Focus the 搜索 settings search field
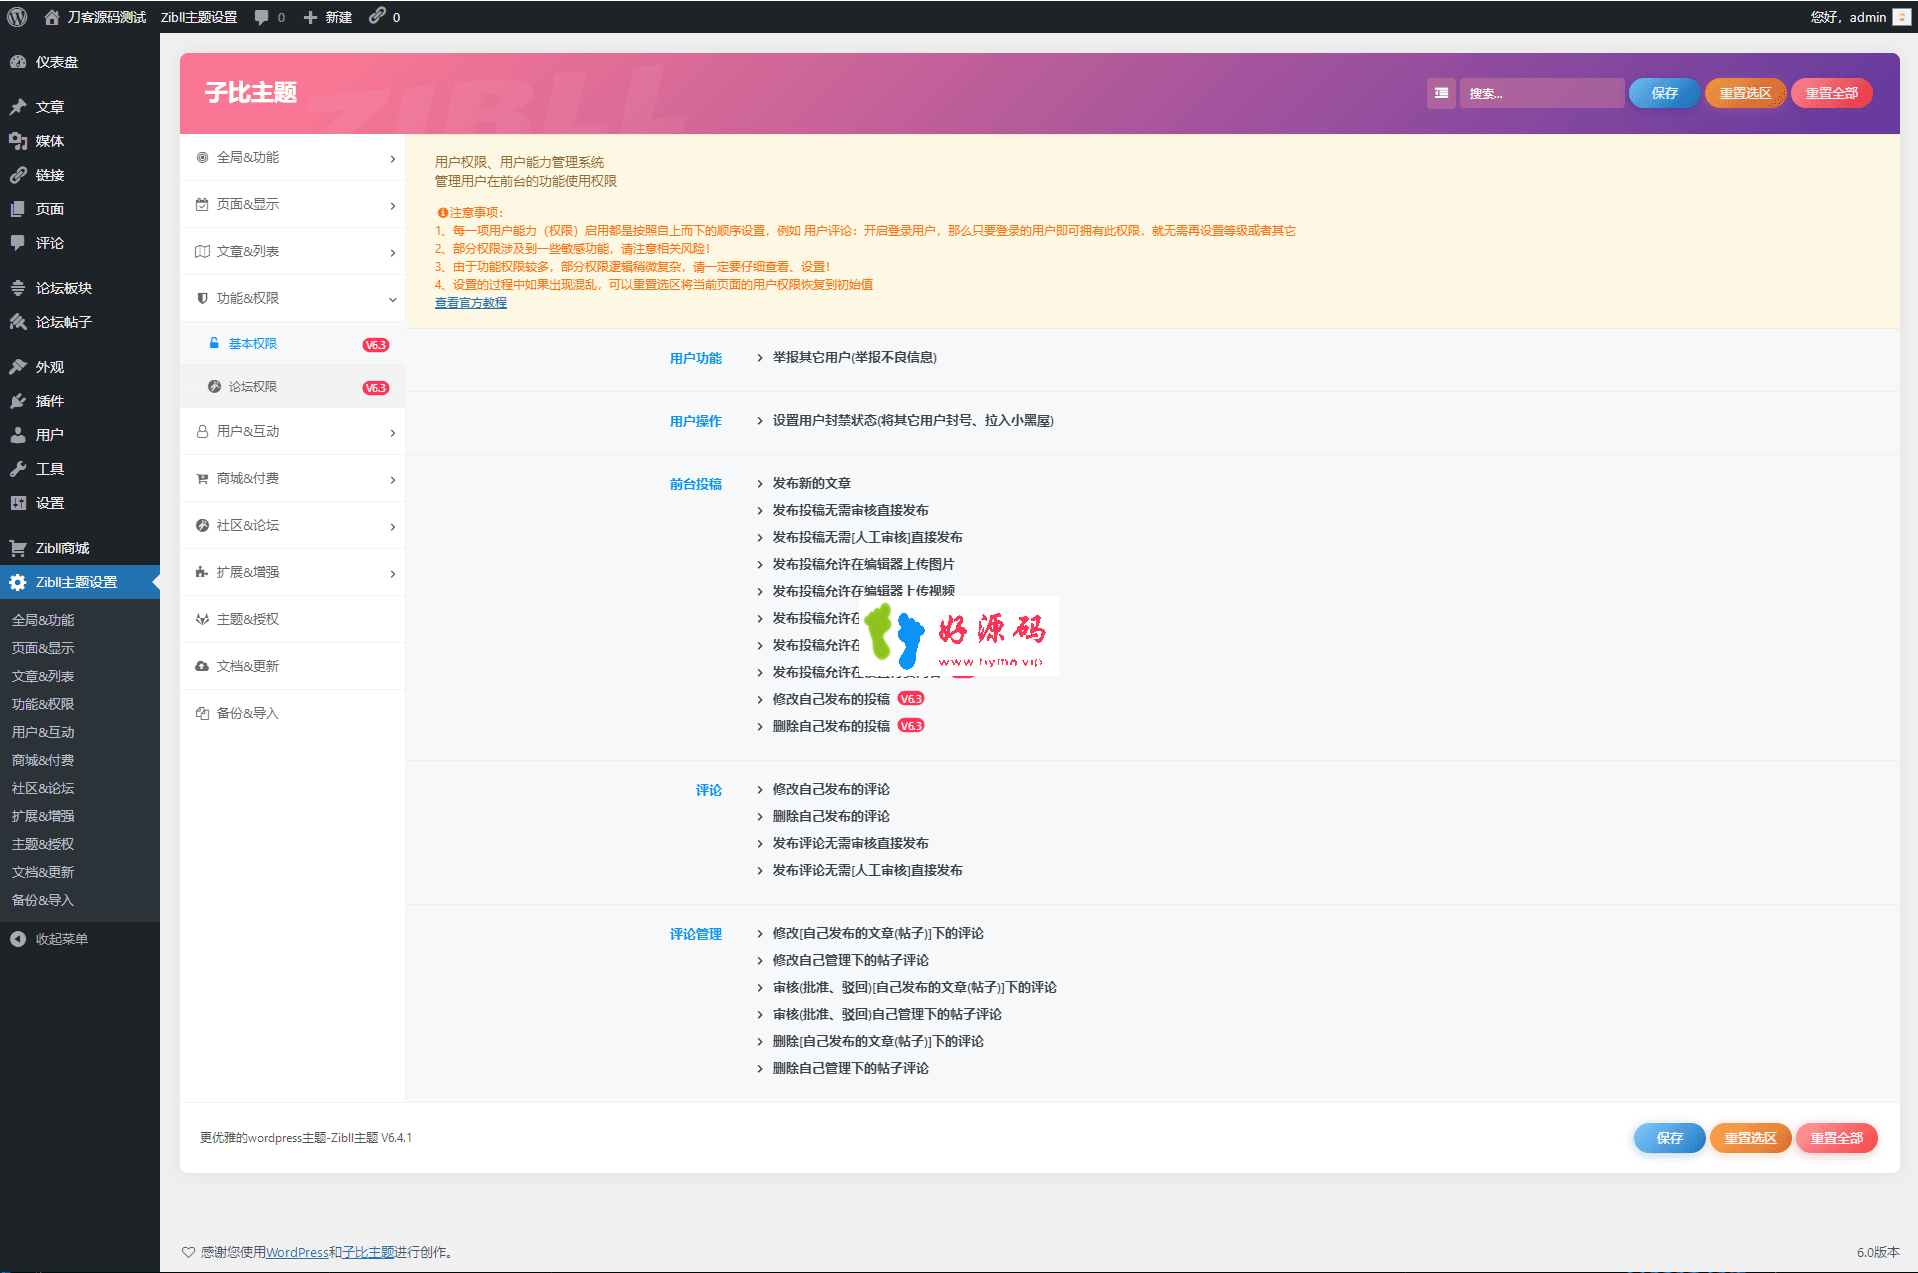 [1541, 93]
